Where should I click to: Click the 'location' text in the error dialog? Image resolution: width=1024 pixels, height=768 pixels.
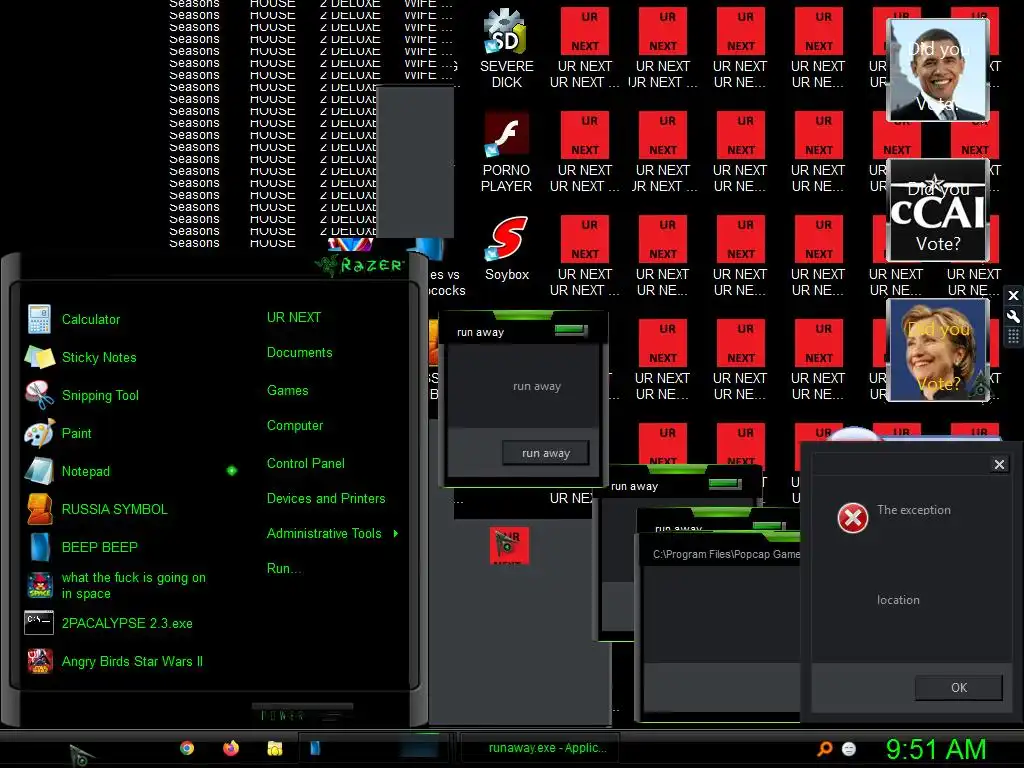(x=898, y=600)
